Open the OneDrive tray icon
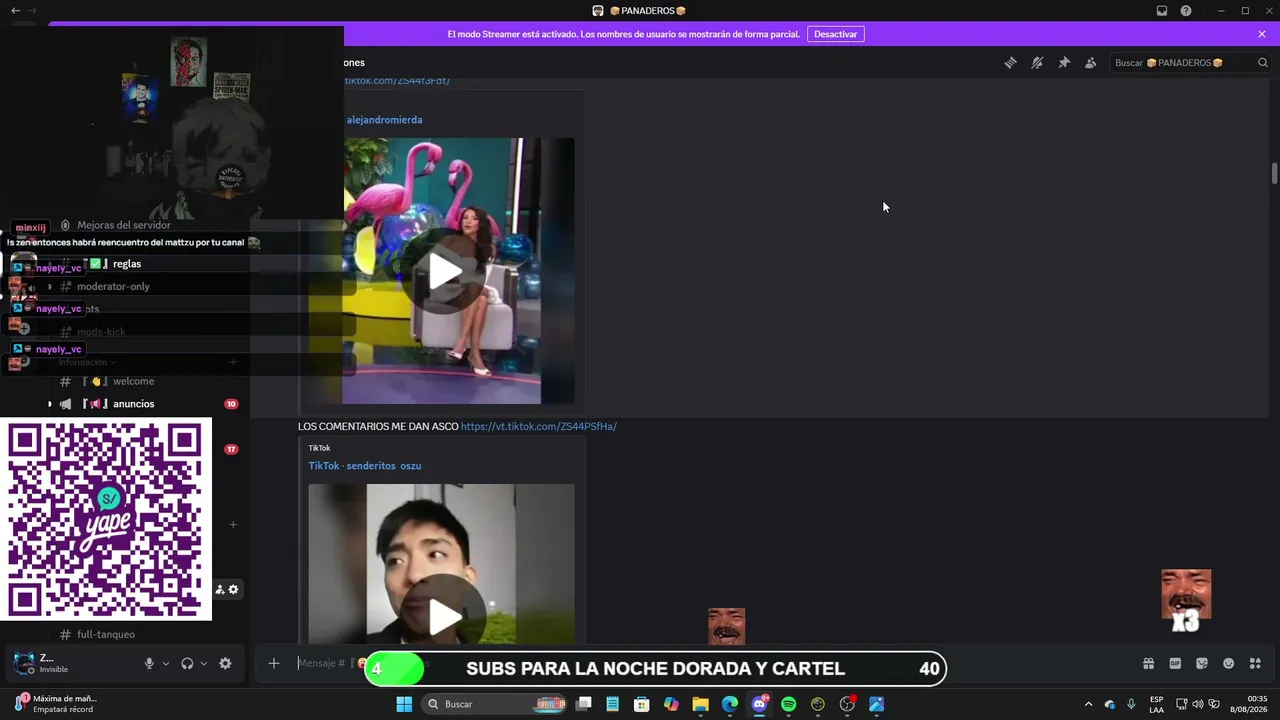The height and width of the screenshot is (720, 1280). (1110, 704)
